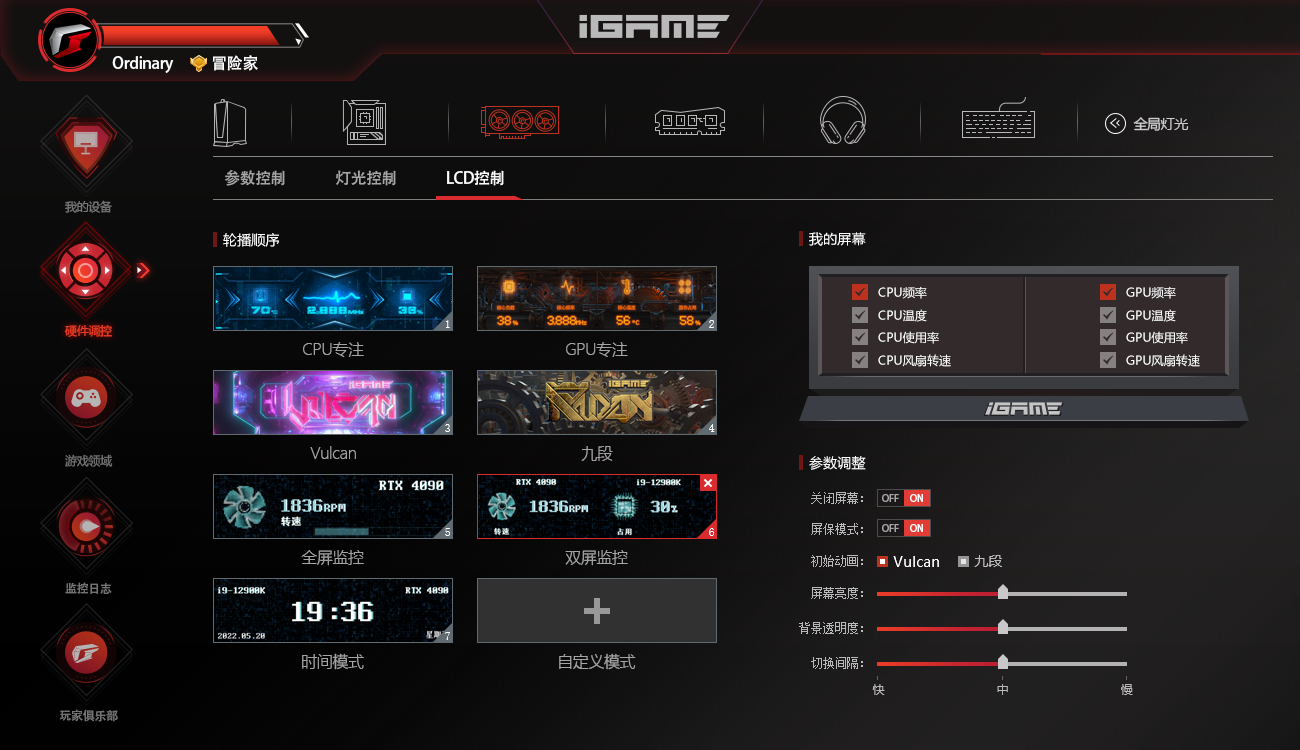Click the 慢 label under the slider
Viewport: 1300px width, 750px height.
point(1127,689)
